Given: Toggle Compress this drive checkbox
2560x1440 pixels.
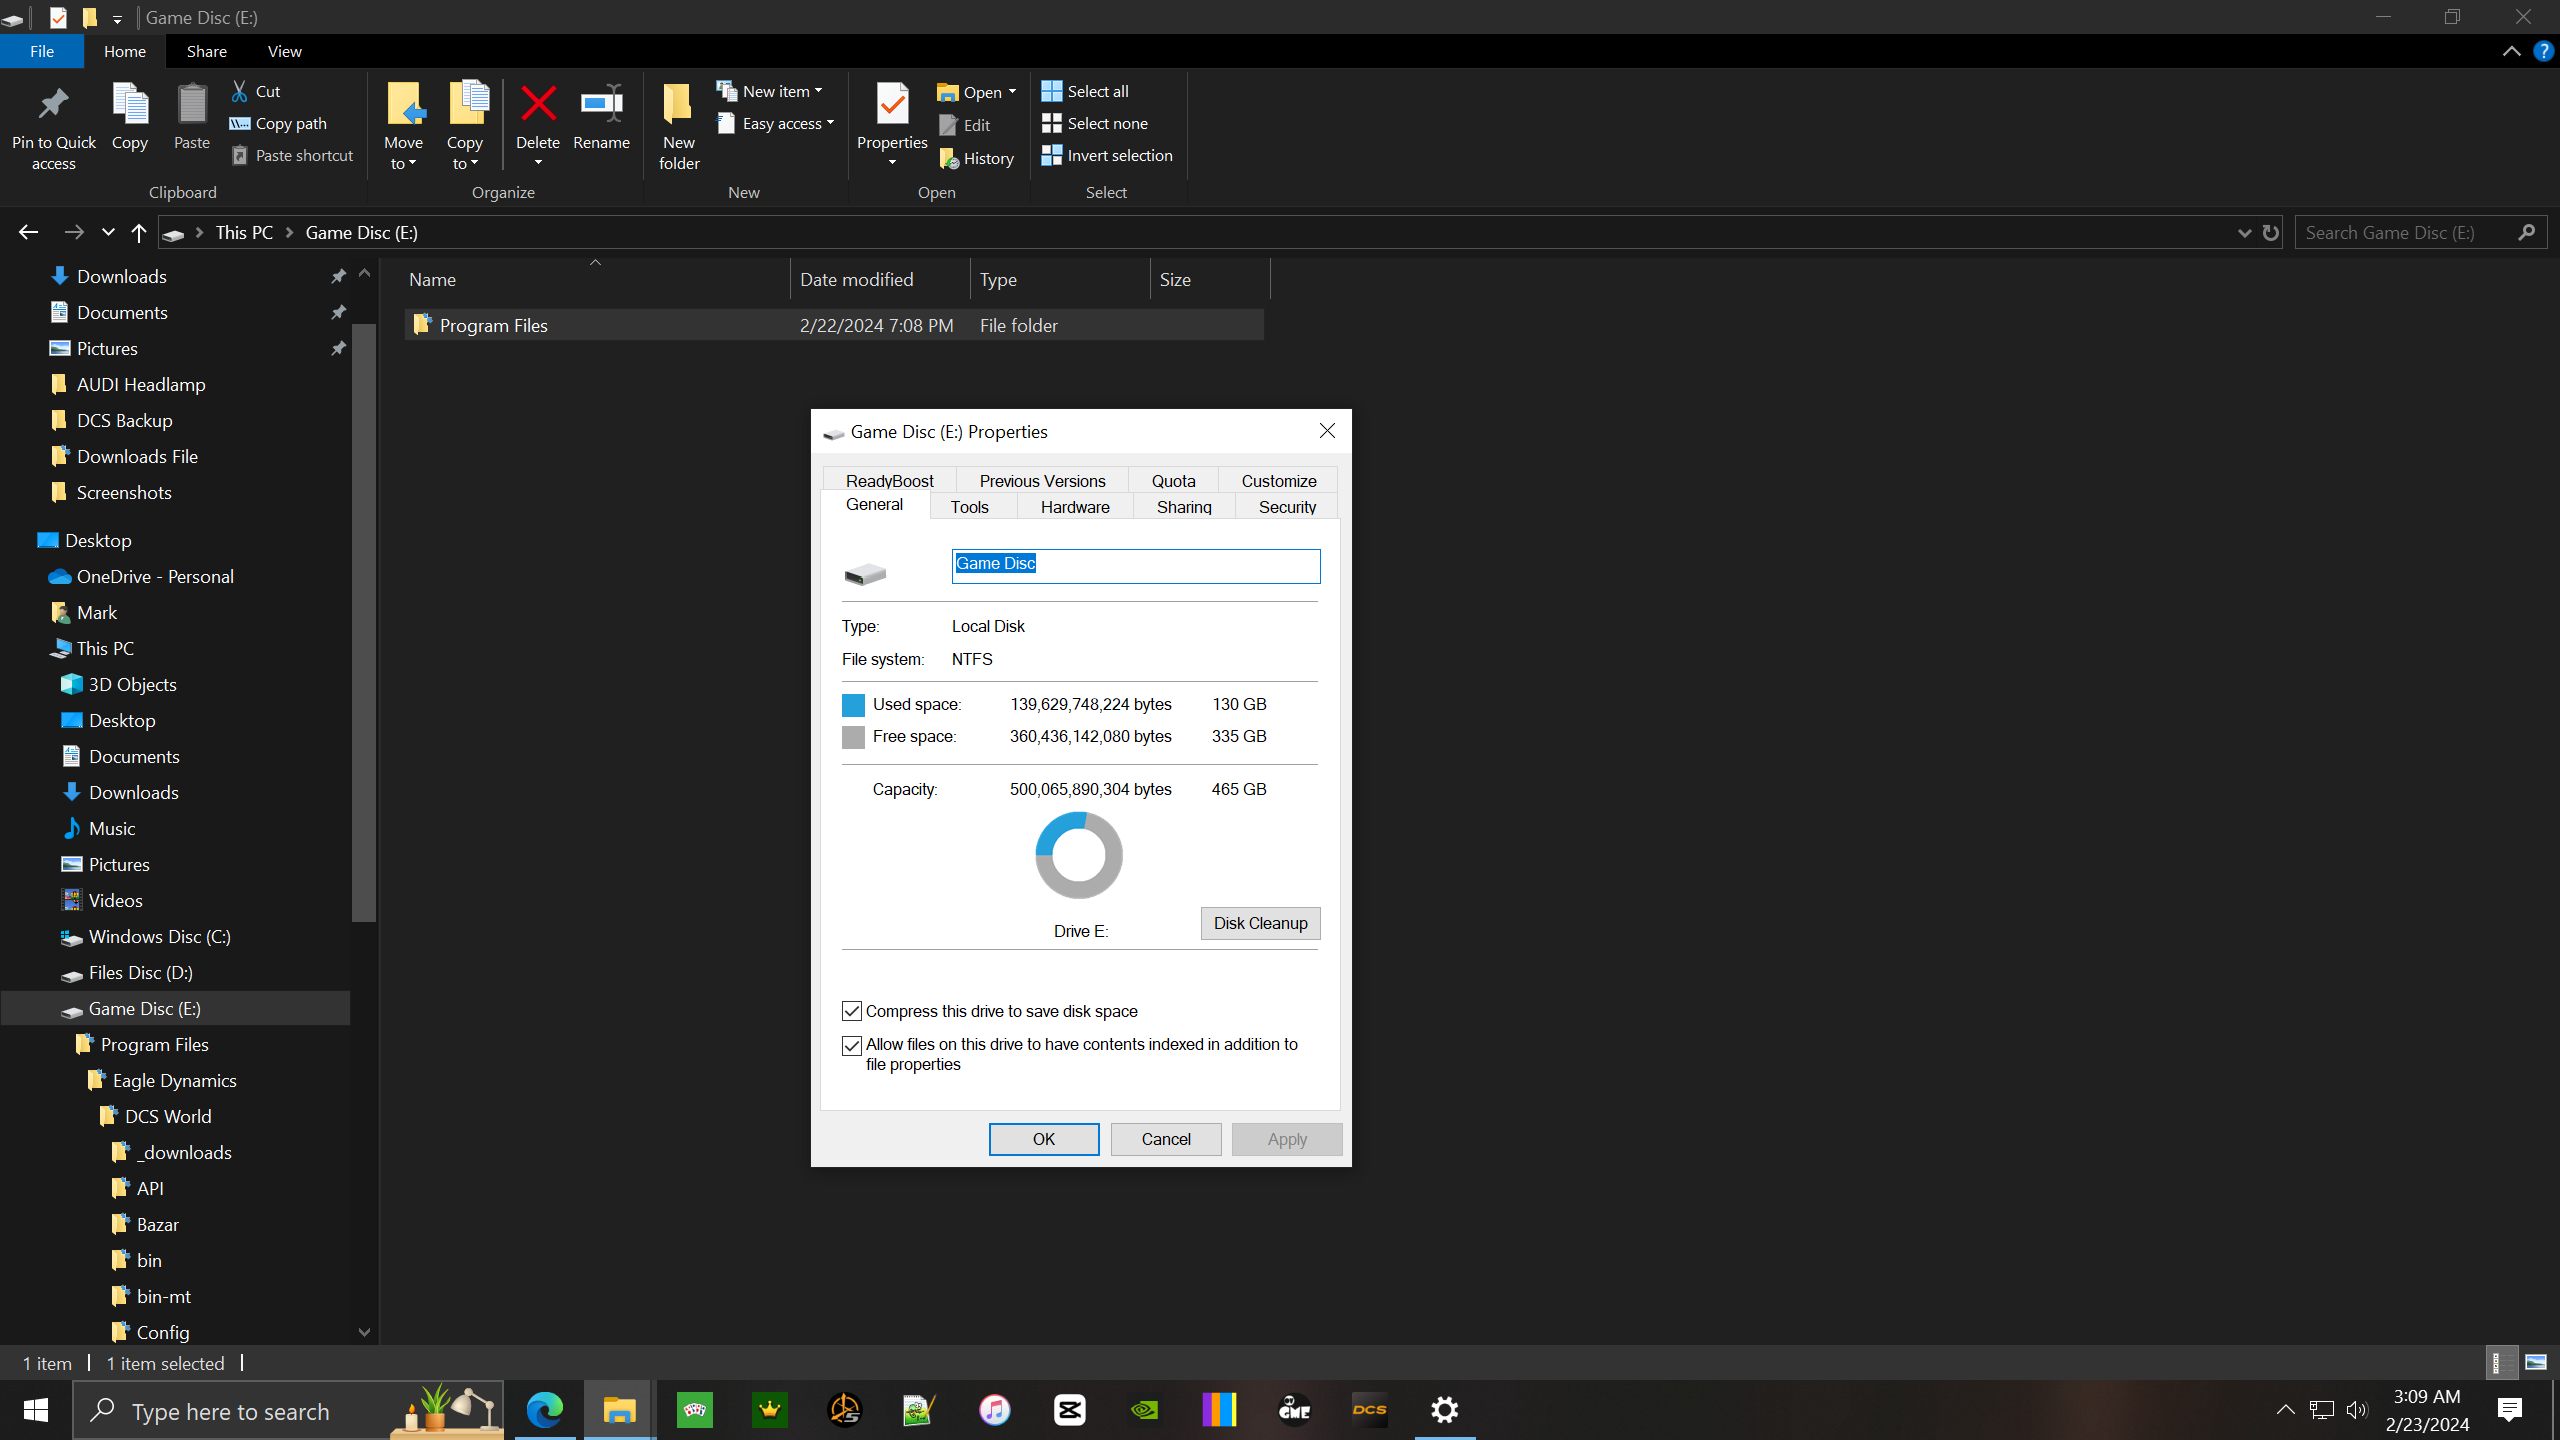Looking at the screenshot, I should tap(852, 1011).
